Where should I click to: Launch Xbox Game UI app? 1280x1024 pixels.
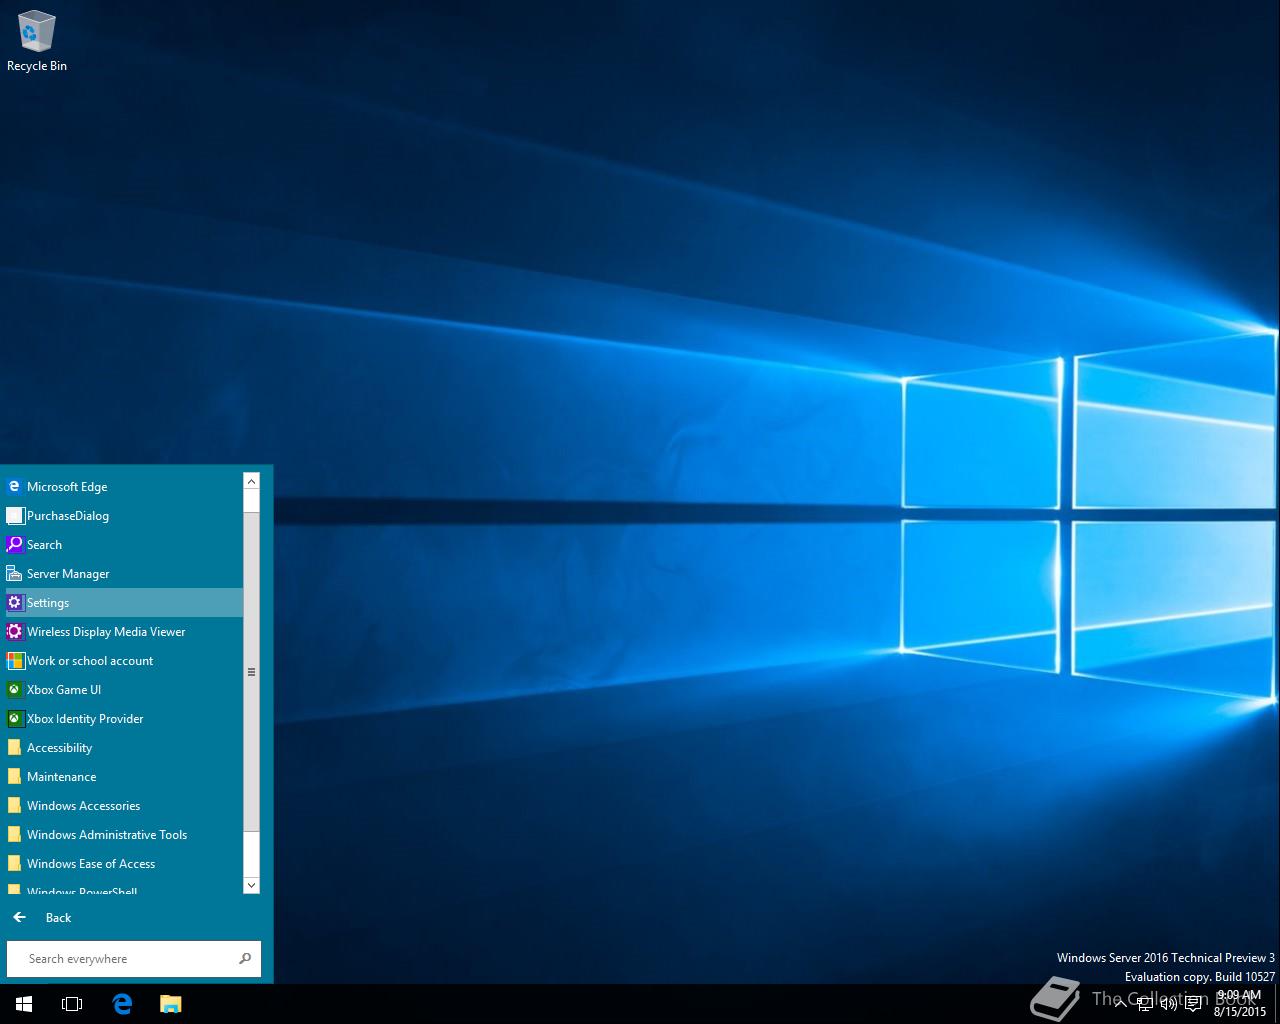point(124,689)
